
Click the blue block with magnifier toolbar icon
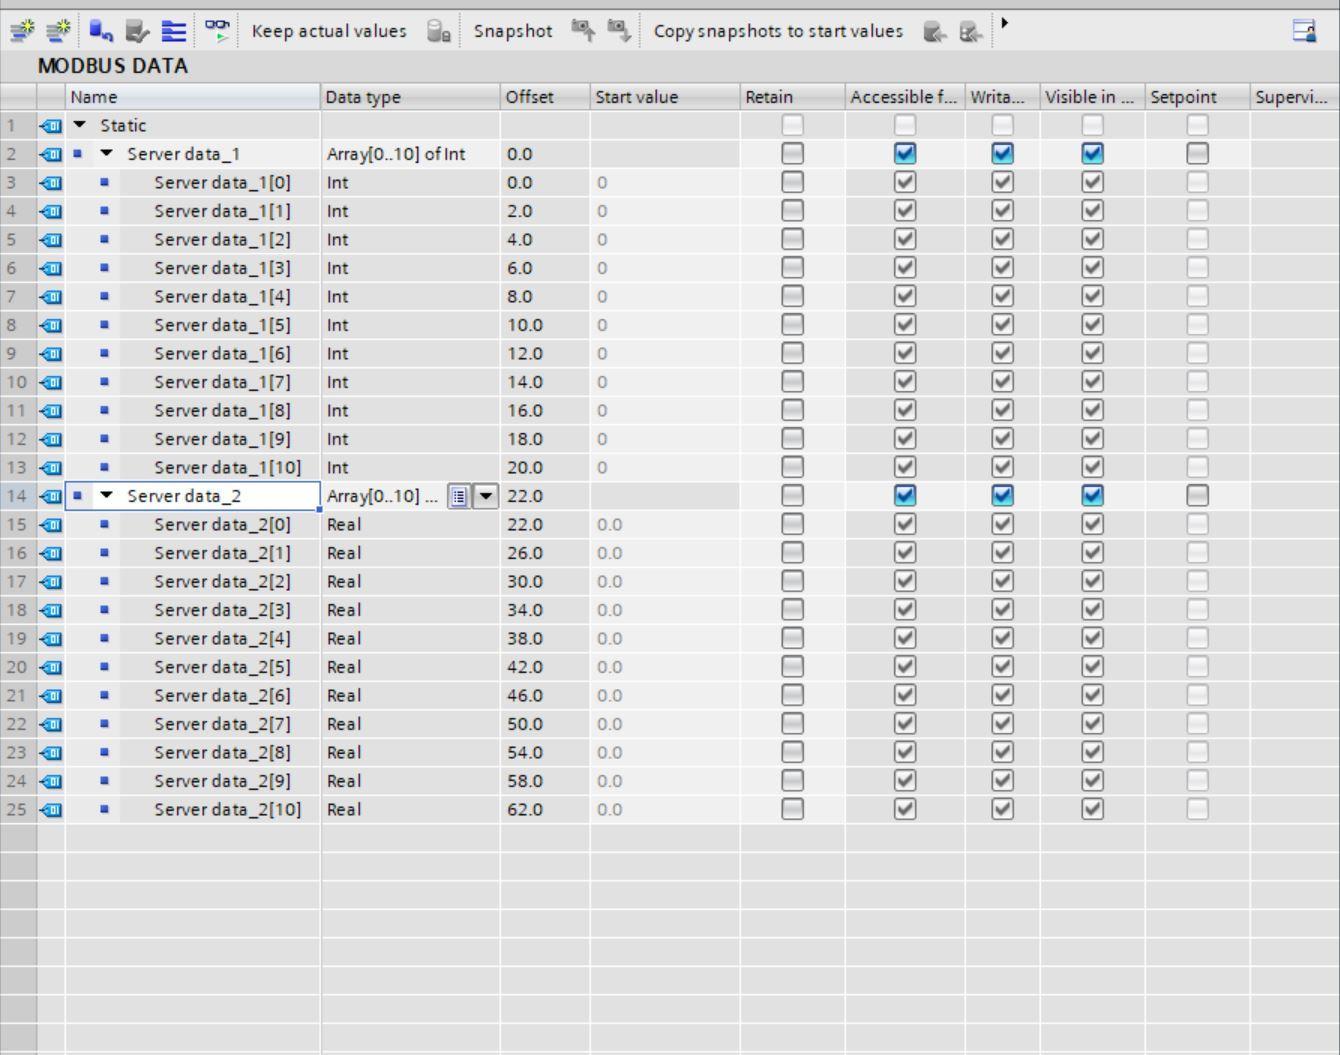100,32
